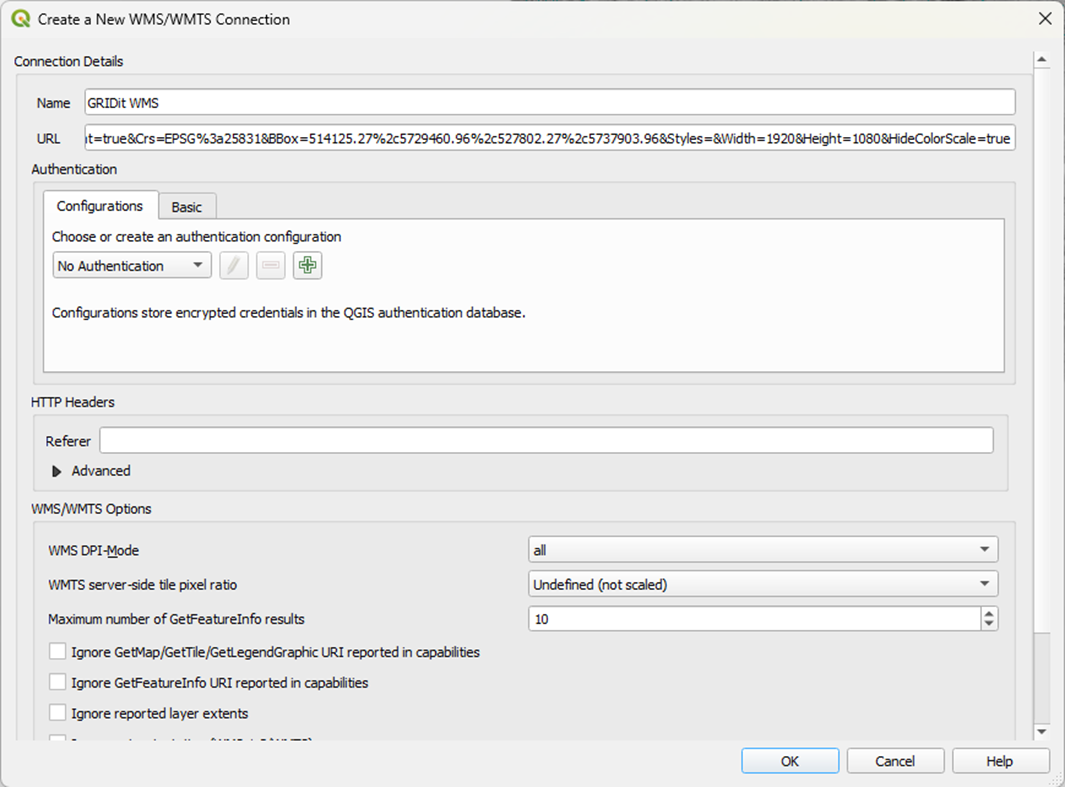
Task: Toggle Ignore reported layer extents checkbox
Action: [x=58, y=713]
